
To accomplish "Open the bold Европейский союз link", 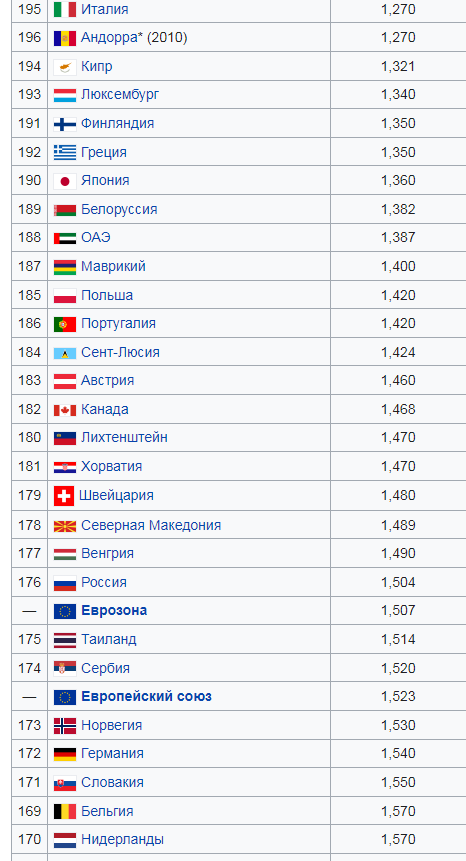I will (147, 697).
